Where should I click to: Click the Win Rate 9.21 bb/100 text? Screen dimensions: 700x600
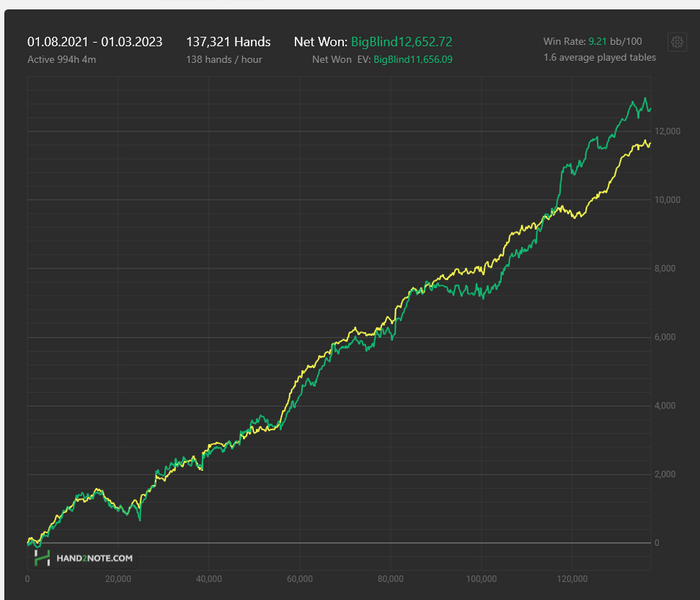592,42
